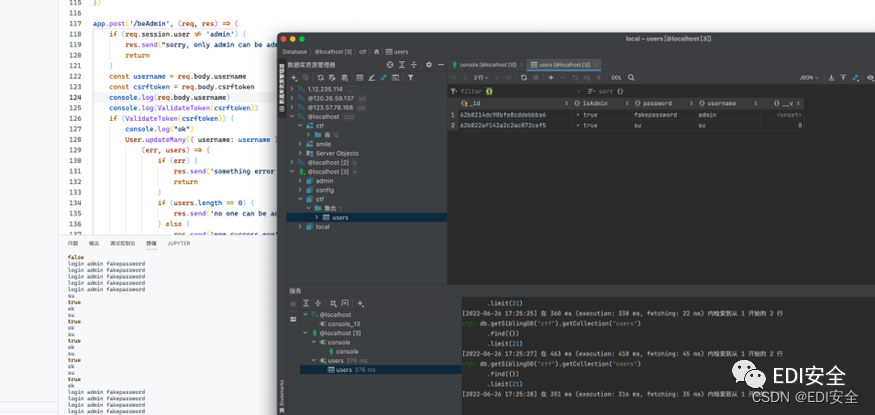
Task: Click the edit pencil icon in explorer
Action: click(x=371, y=78)
